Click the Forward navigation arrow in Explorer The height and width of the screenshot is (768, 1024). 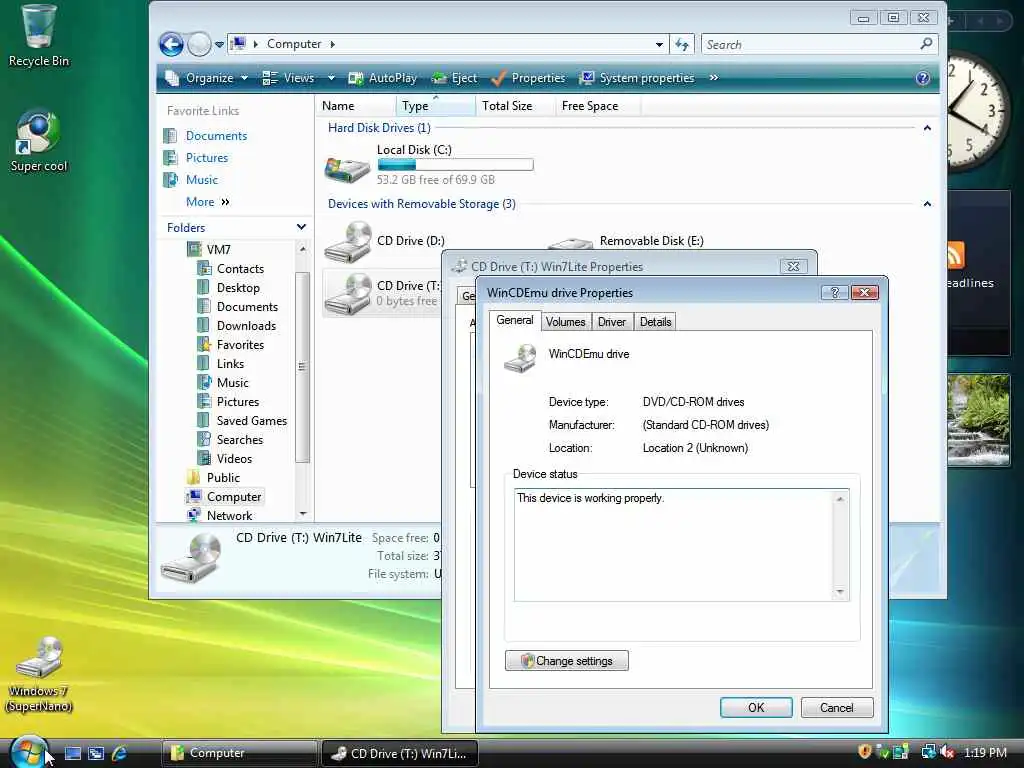point(199,44)
